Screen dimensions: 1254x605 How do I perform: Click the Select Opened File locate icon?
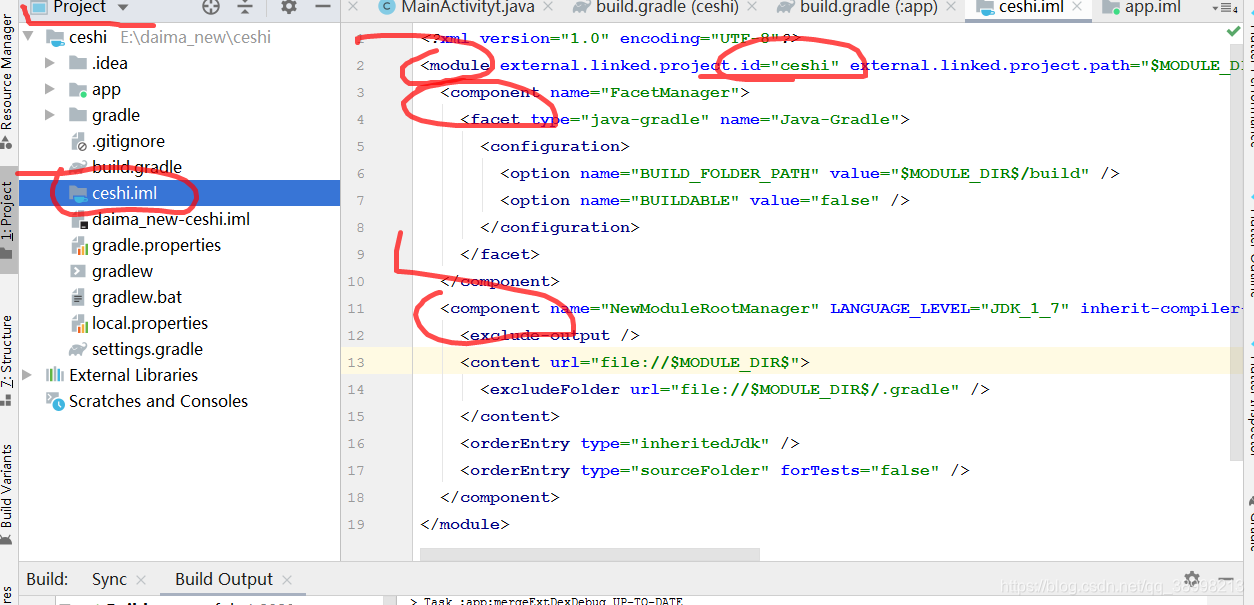(210, 7)
